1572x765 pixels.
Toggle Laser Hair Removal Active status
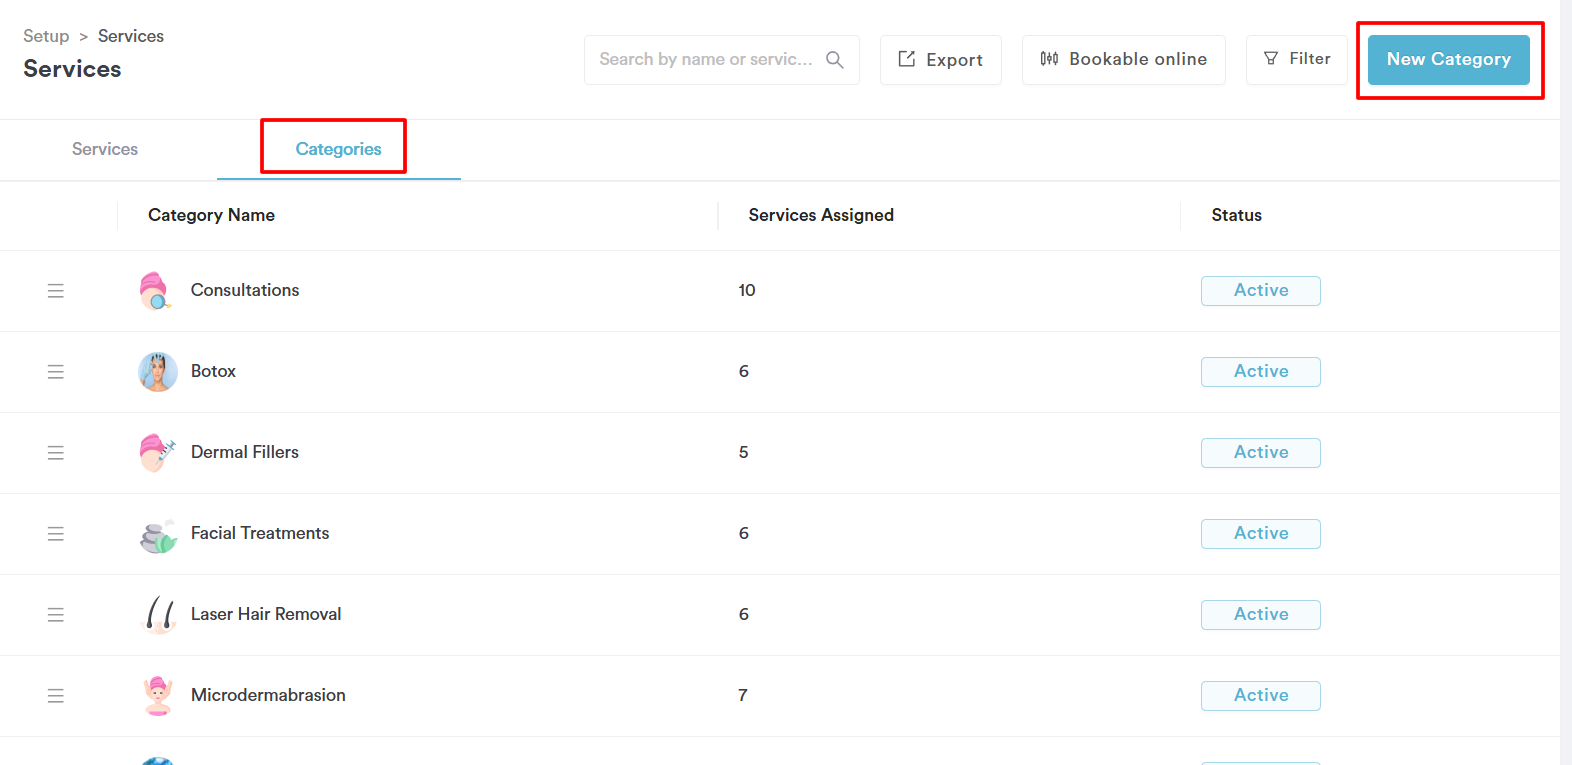point(1260,615)
